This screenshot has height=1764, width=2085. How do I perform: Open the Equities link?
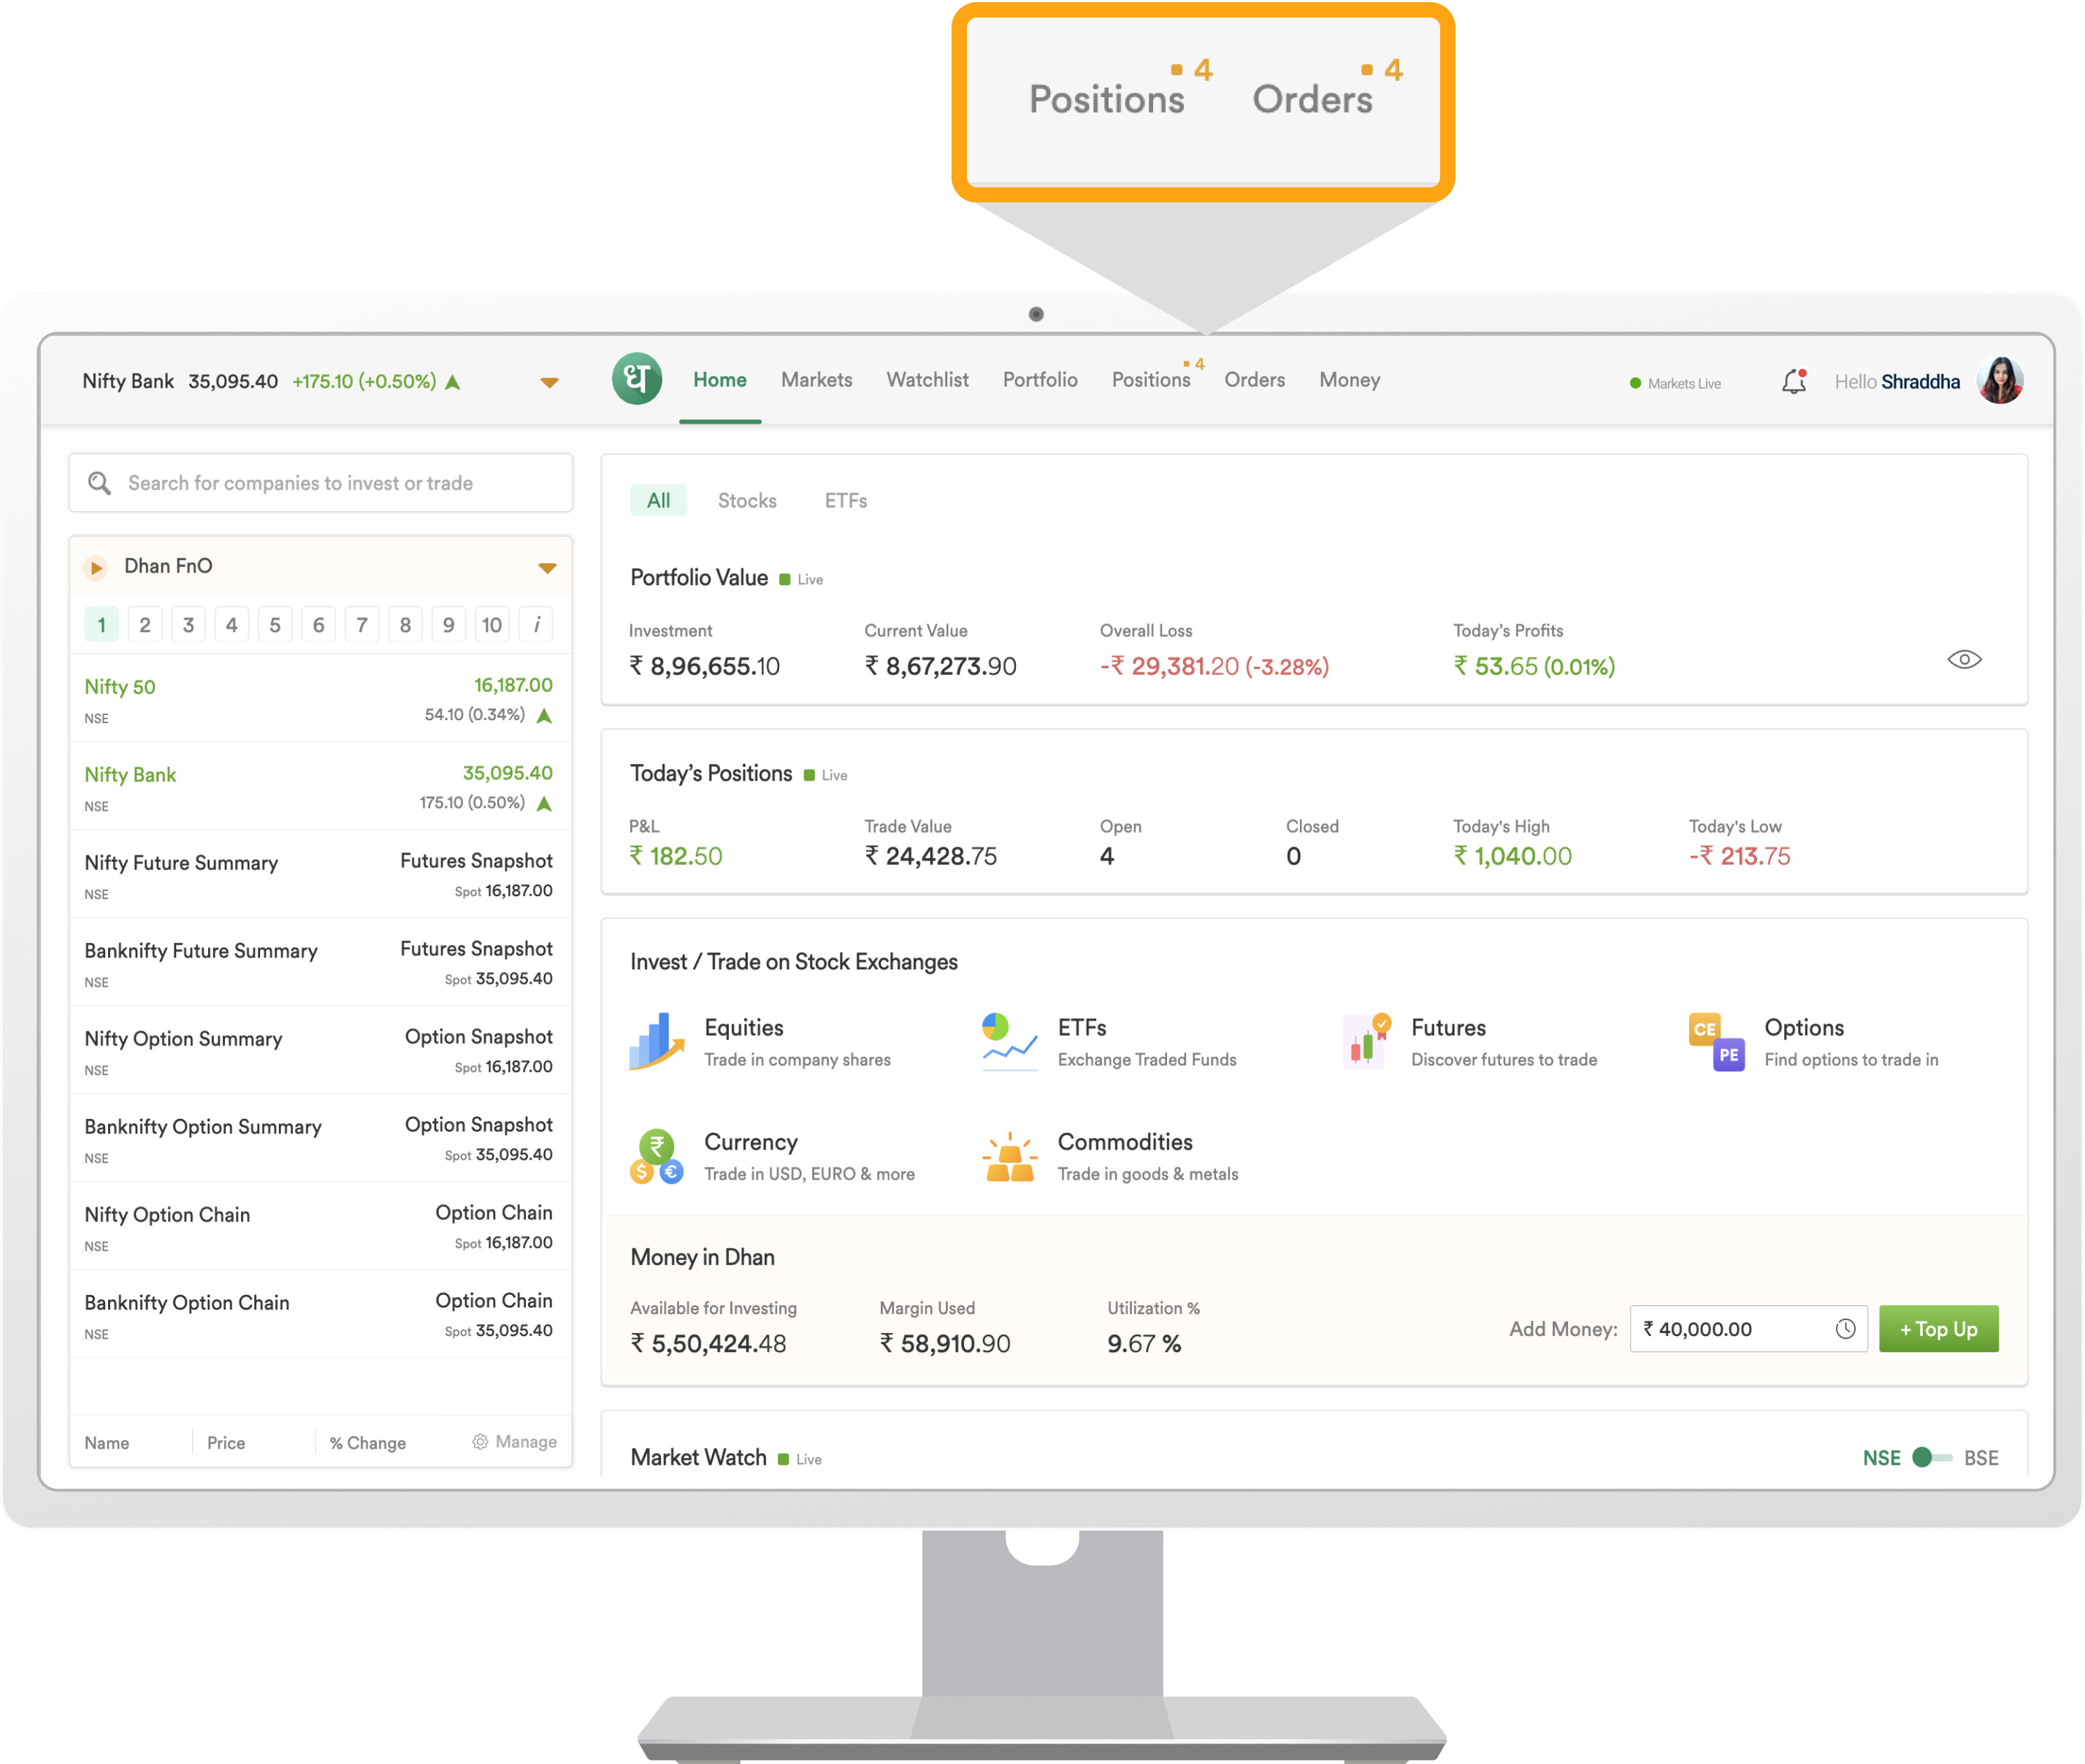(744, 1028)
